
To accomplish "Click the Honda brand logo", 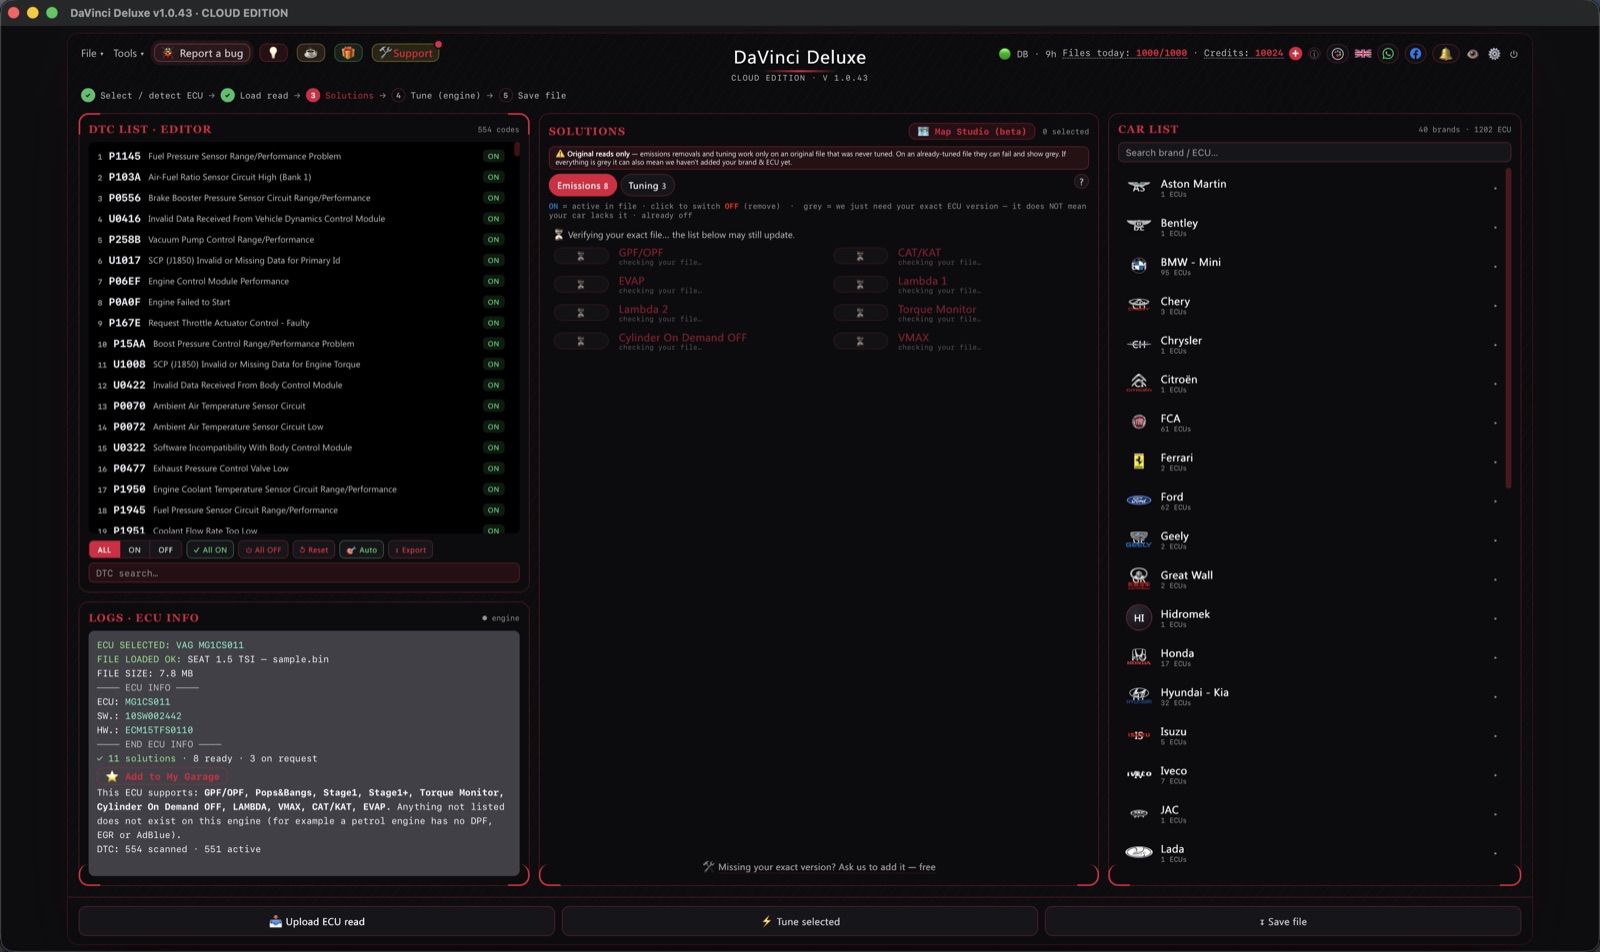I will 1138,657.
